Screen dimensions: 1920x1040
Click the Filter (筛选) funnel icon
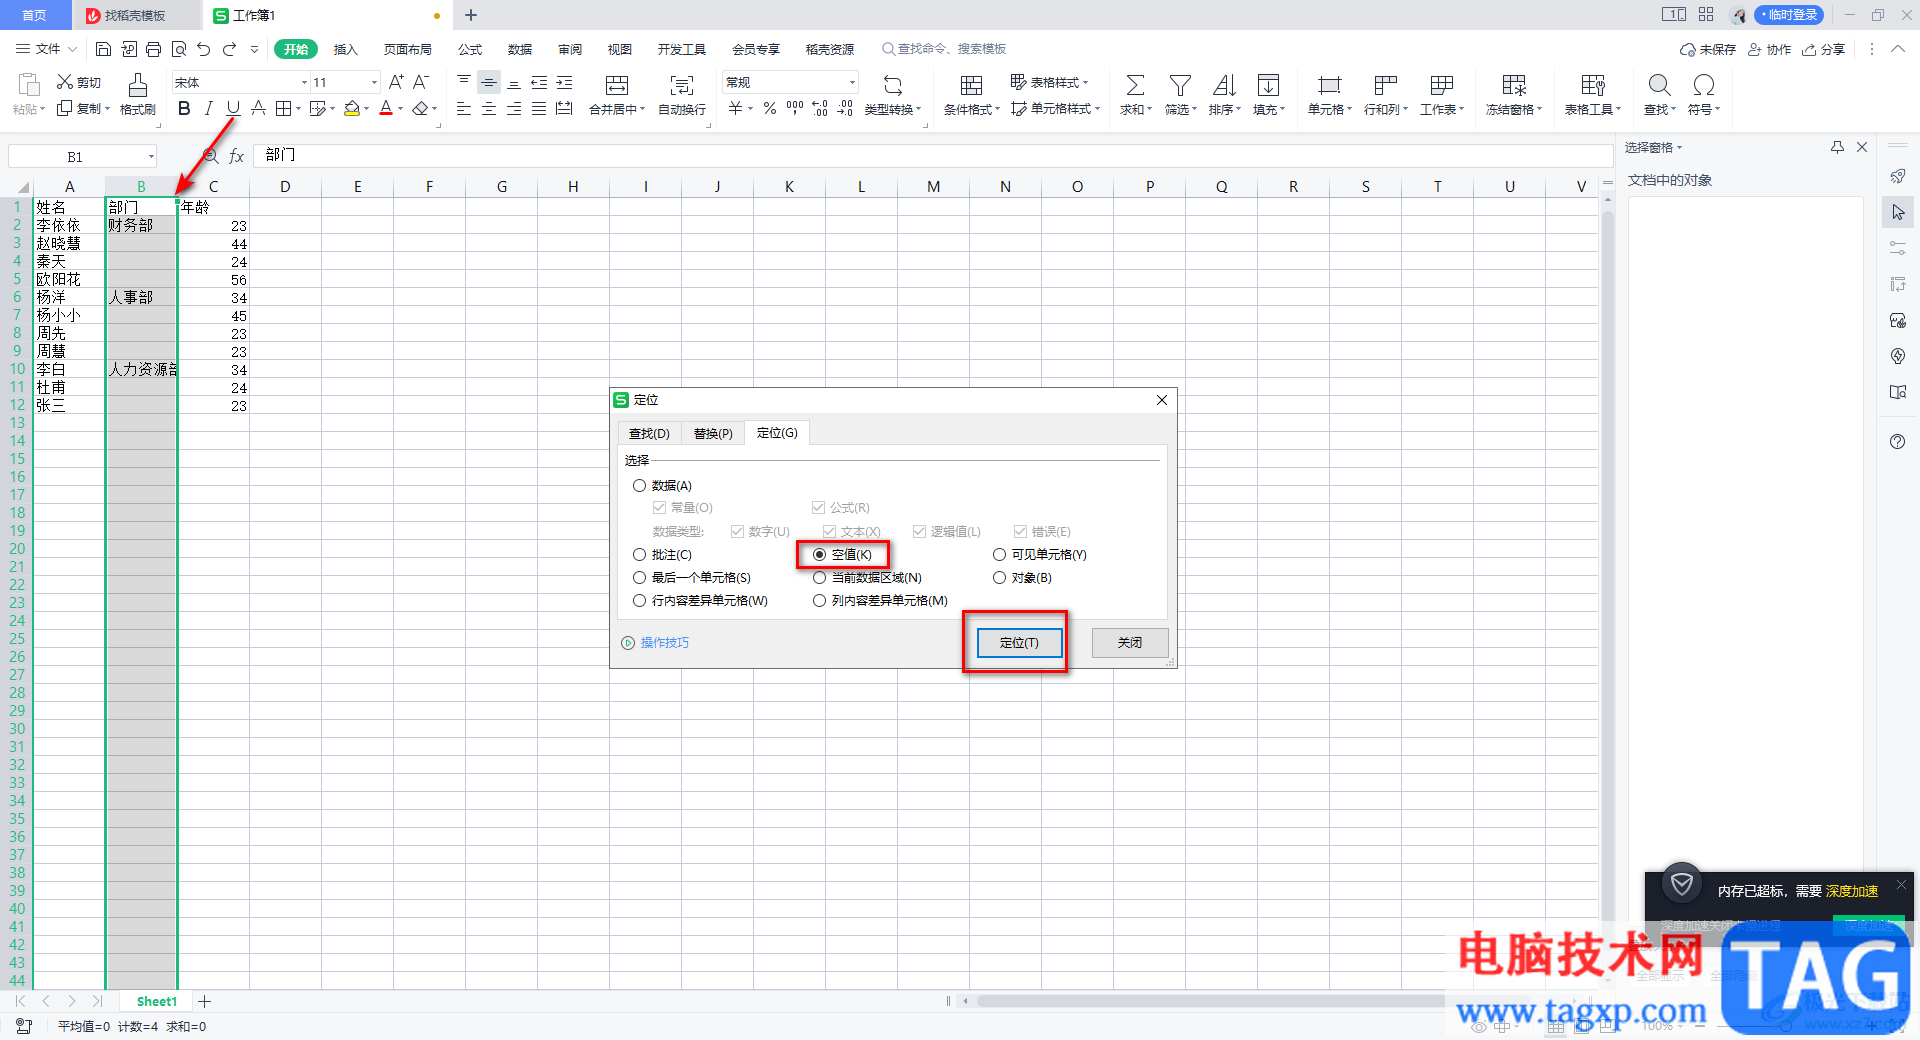point(1180,85)
